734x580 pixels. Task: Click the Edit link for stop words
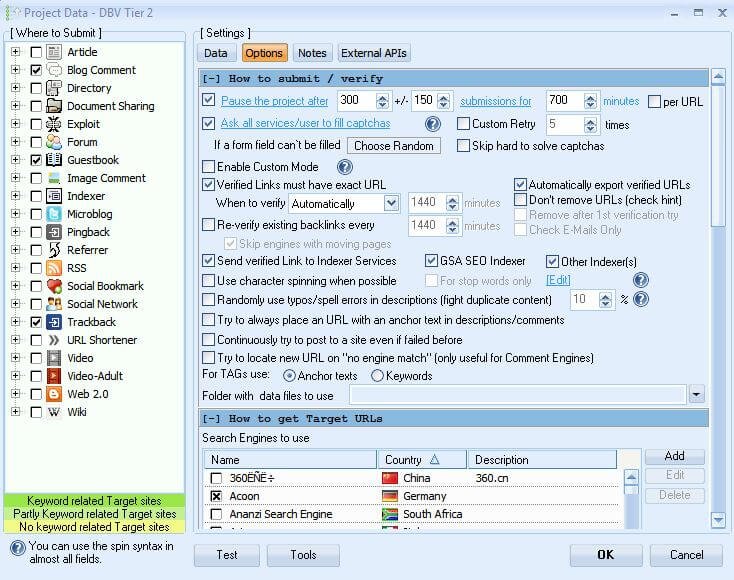click(x=558, y=281)
